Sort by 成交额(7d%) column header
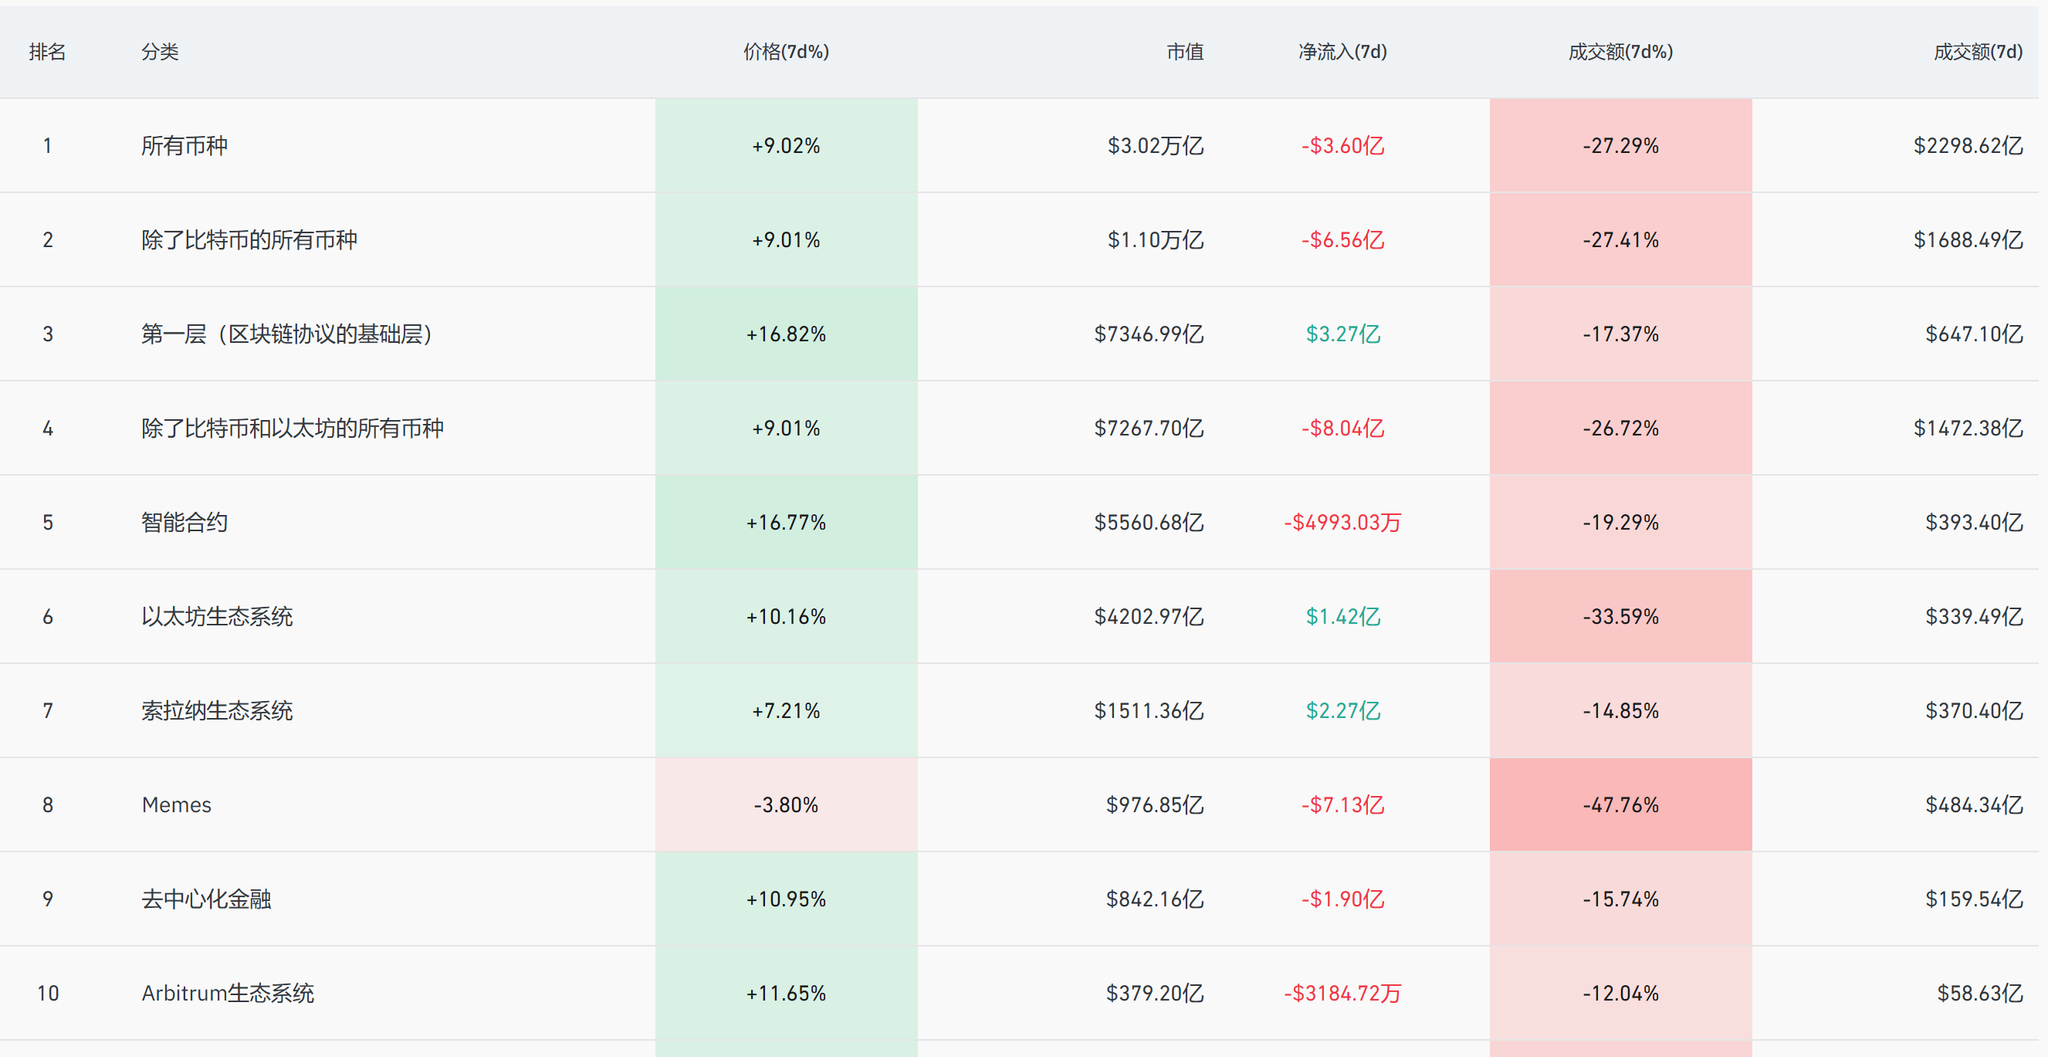 pyautogui.click(x=1620, y=52)
